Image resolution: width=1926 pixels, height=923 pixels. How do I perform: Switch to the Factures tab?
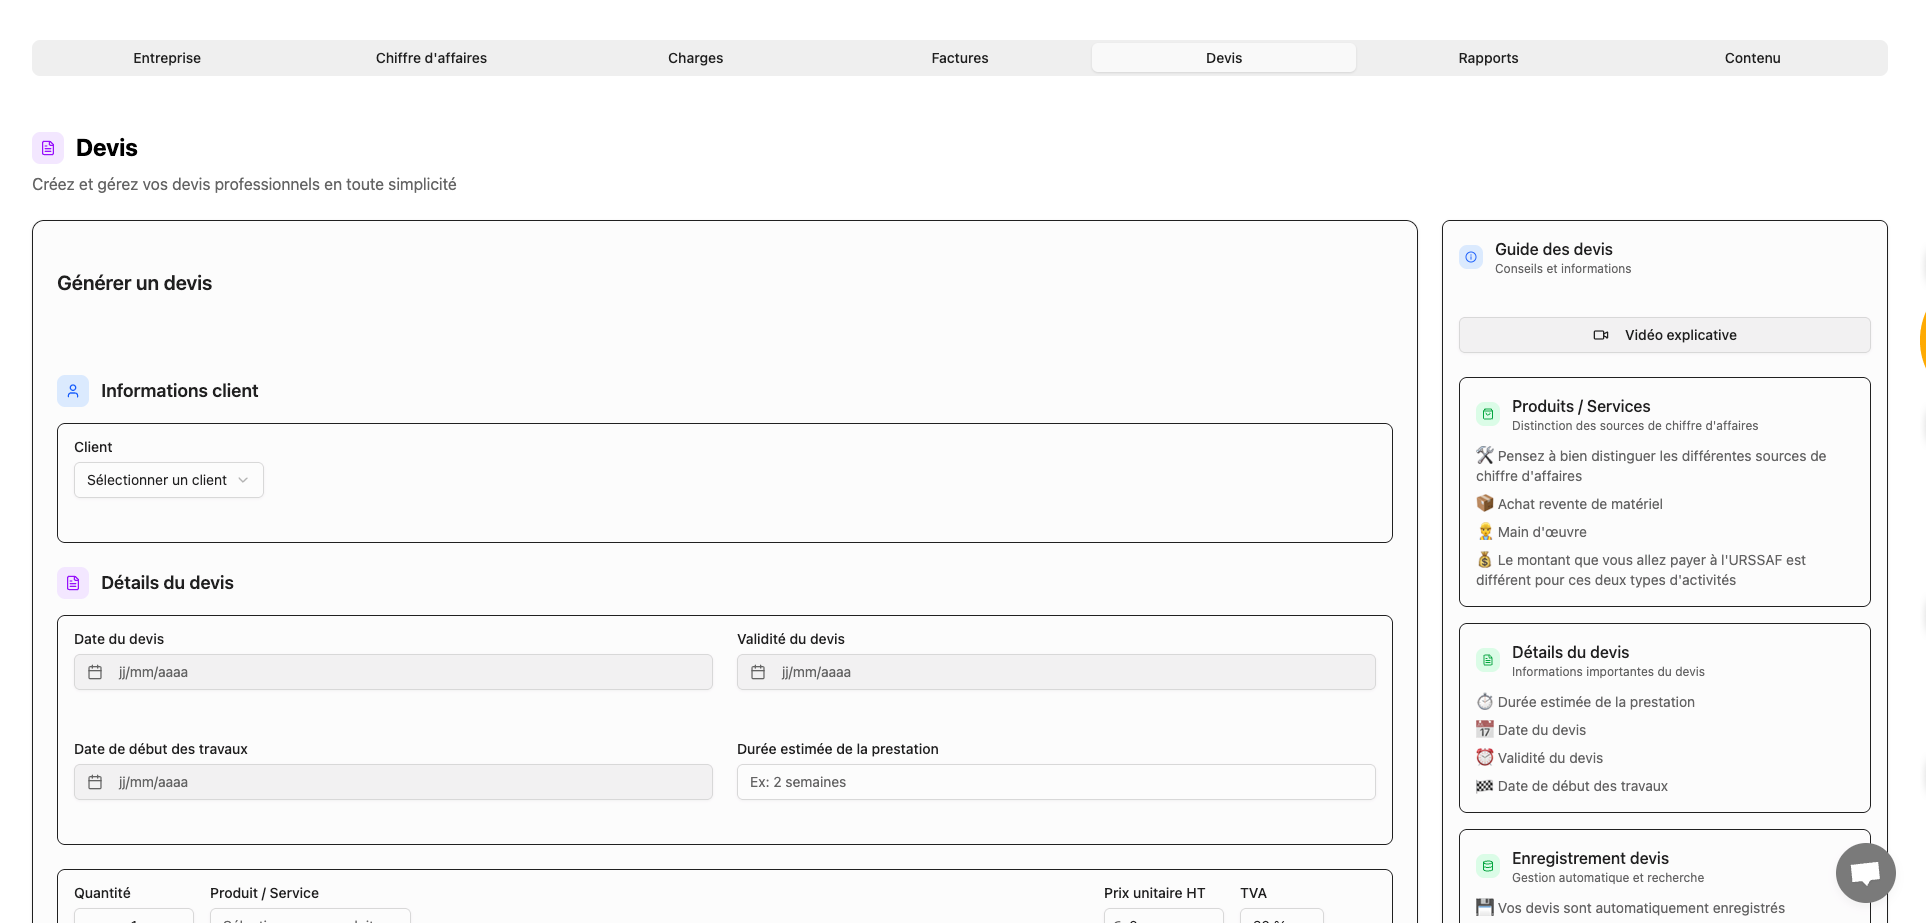tap(959, 57)
